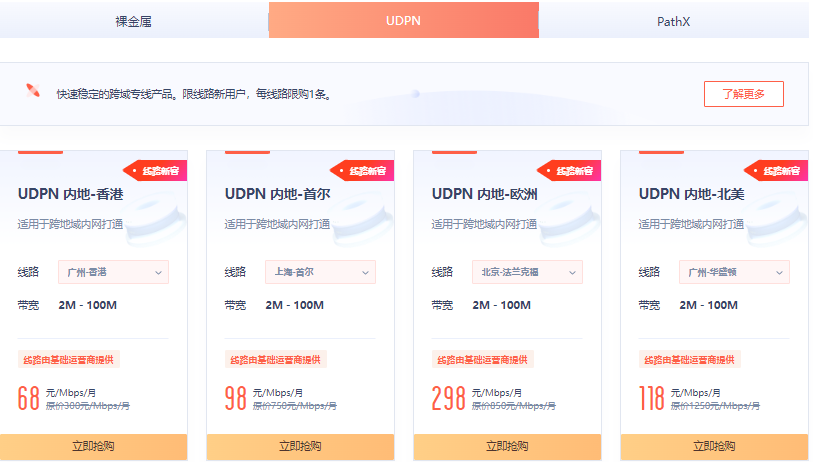Click the 线路由基础运营商提供 tag on the 内地-欧洲 card

[x=482, y=359]
